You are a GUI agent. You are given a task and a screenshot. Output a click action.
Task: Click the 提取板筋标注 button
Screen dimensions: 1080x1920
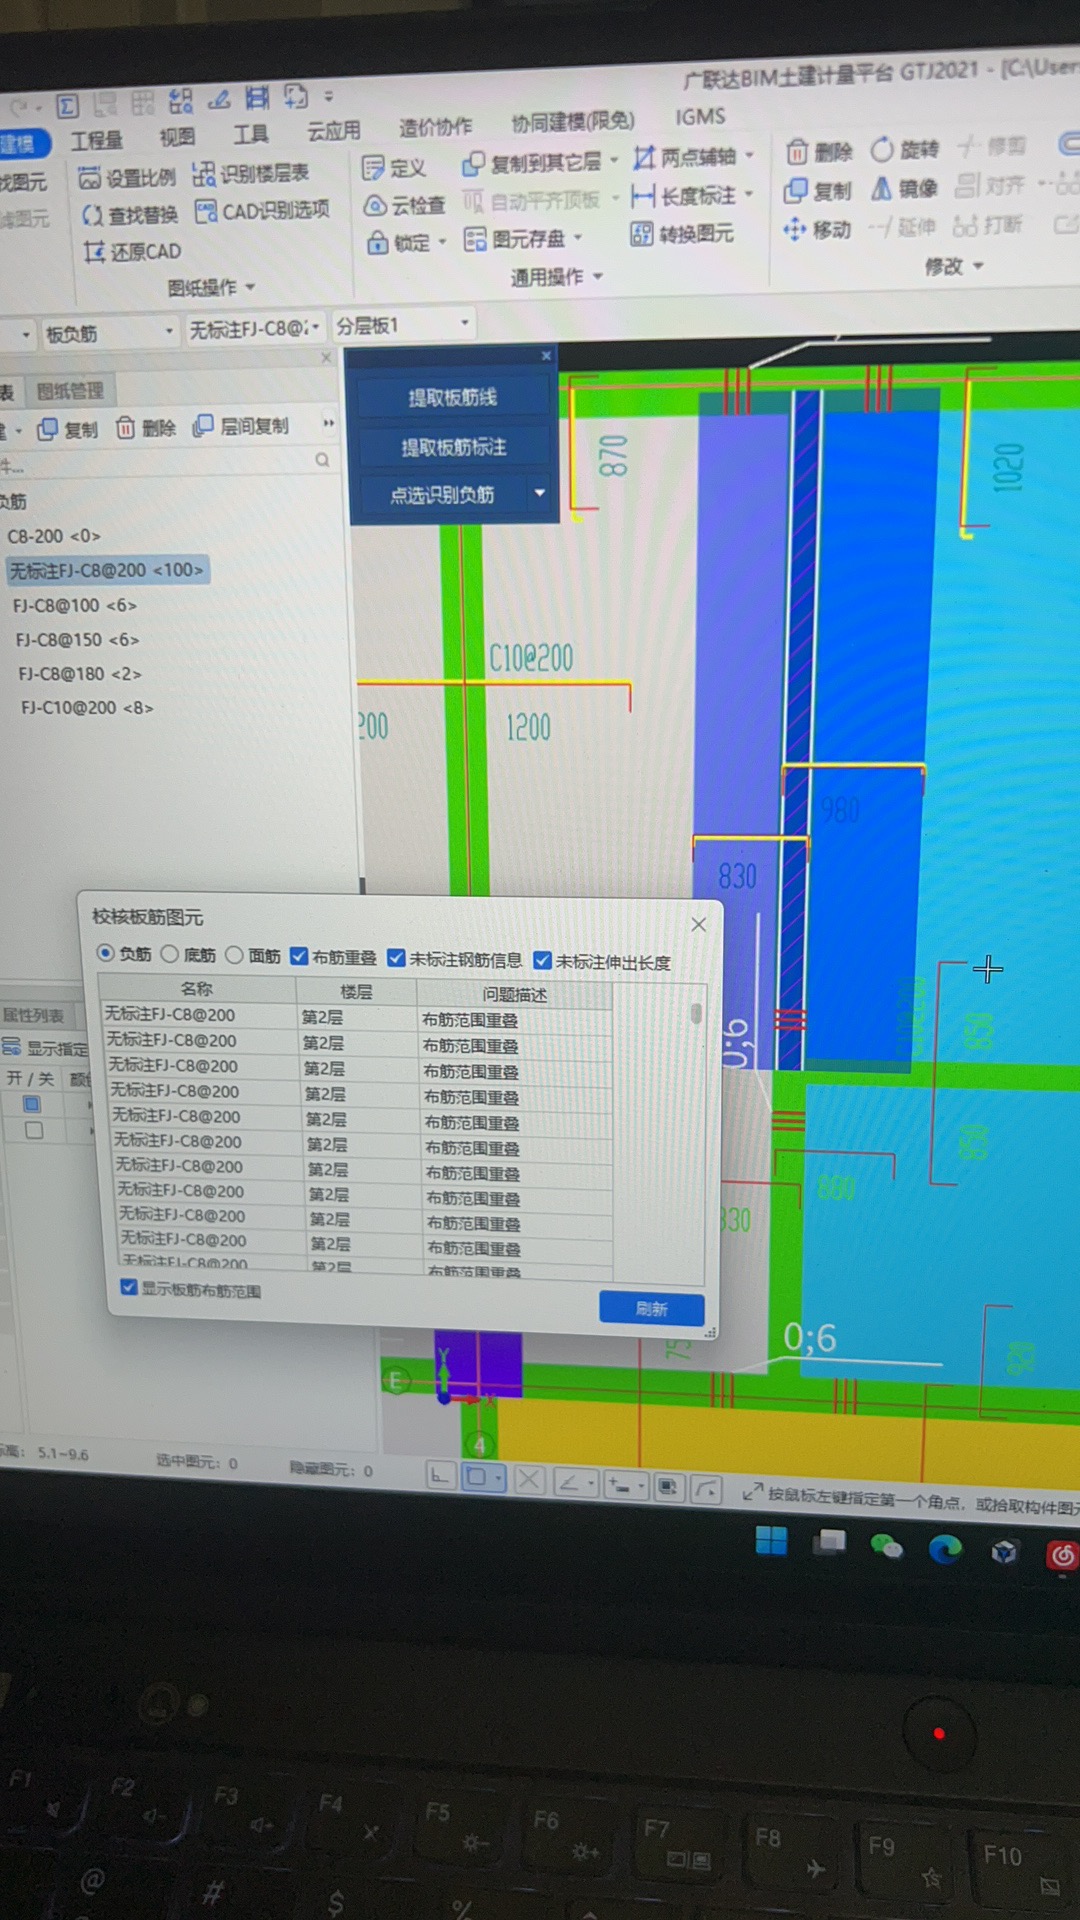tap(453, 446)
